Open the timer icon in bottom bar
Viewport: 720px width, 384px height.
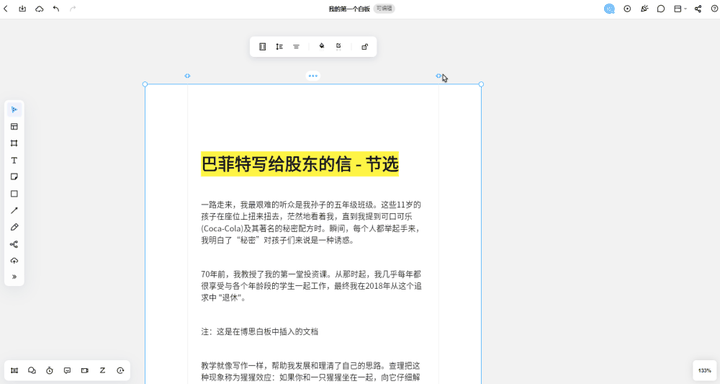(50, 370)
